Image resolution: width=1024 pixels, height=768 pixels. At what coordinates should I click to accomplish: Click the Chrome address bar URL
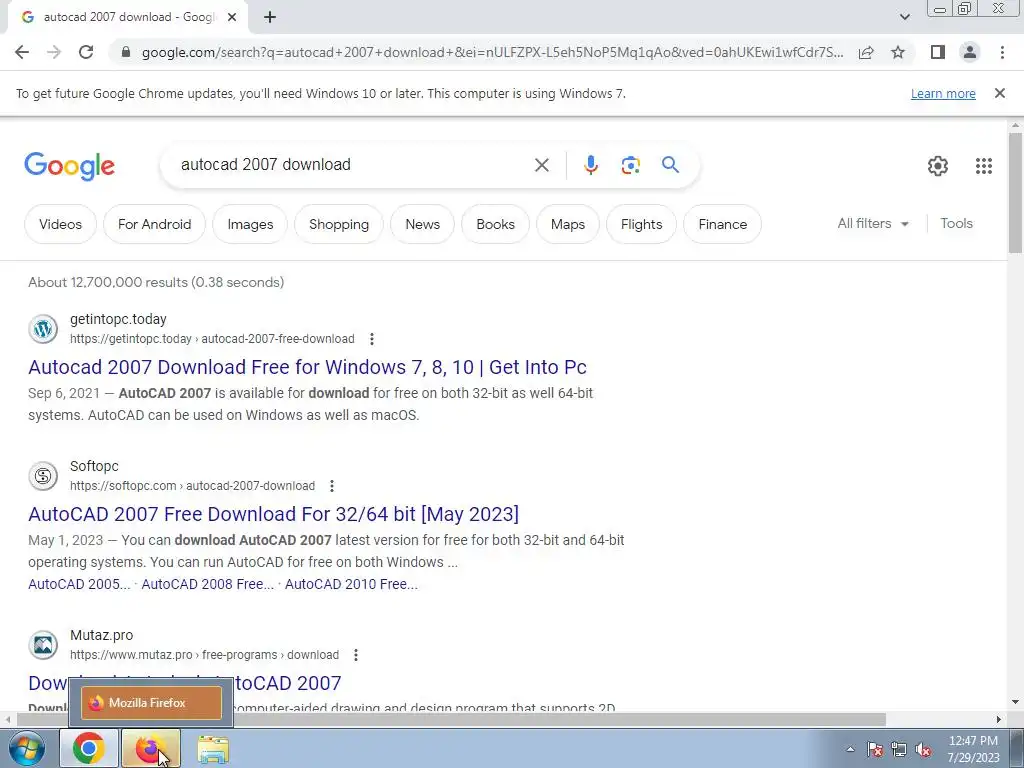492,52
